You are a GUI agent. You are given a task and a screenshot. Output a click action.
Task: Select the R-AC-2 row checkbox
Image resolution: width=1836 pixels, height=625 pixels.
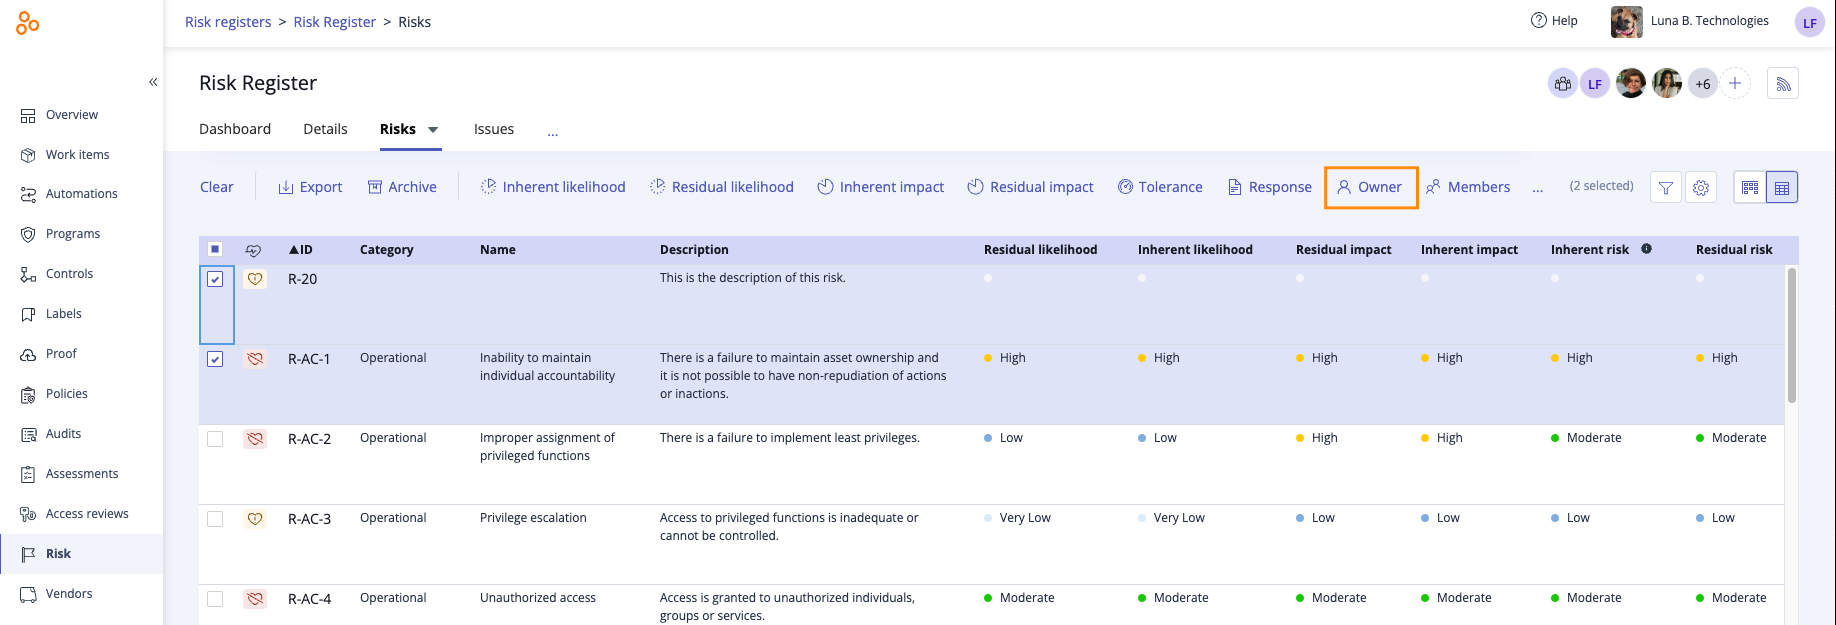pyautogui.click(x=215, y=439)
